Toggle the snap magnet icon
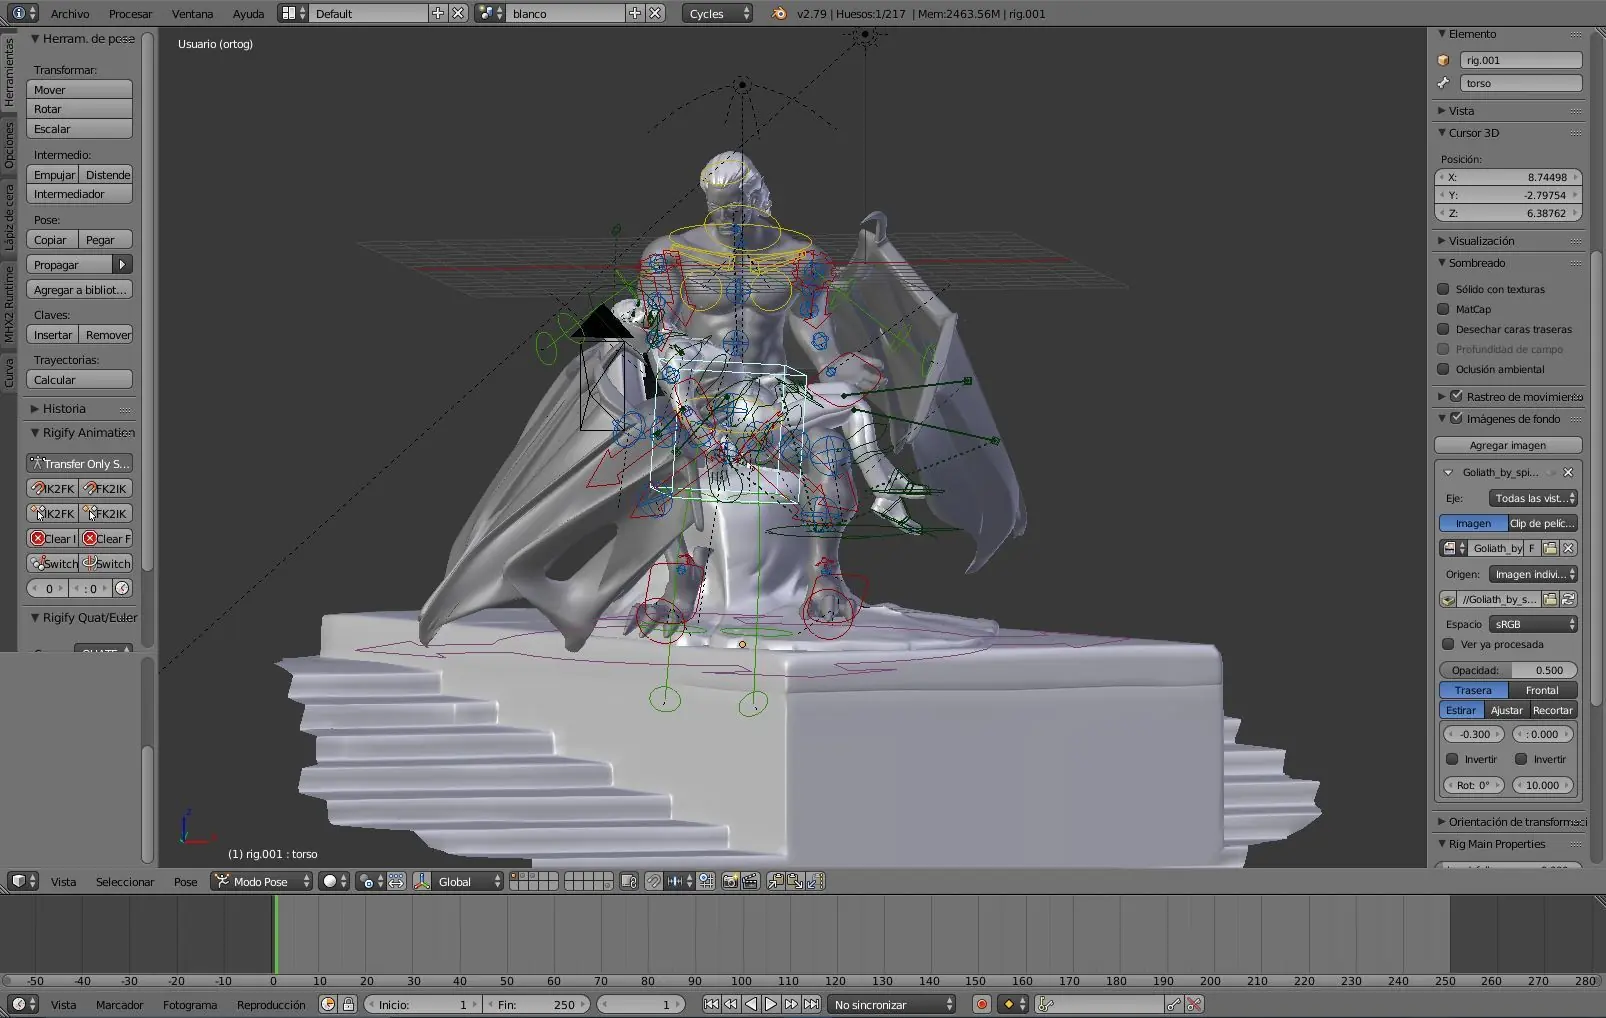Image resolution: width=1606 pixels, height=1018 pixels. 653,881
